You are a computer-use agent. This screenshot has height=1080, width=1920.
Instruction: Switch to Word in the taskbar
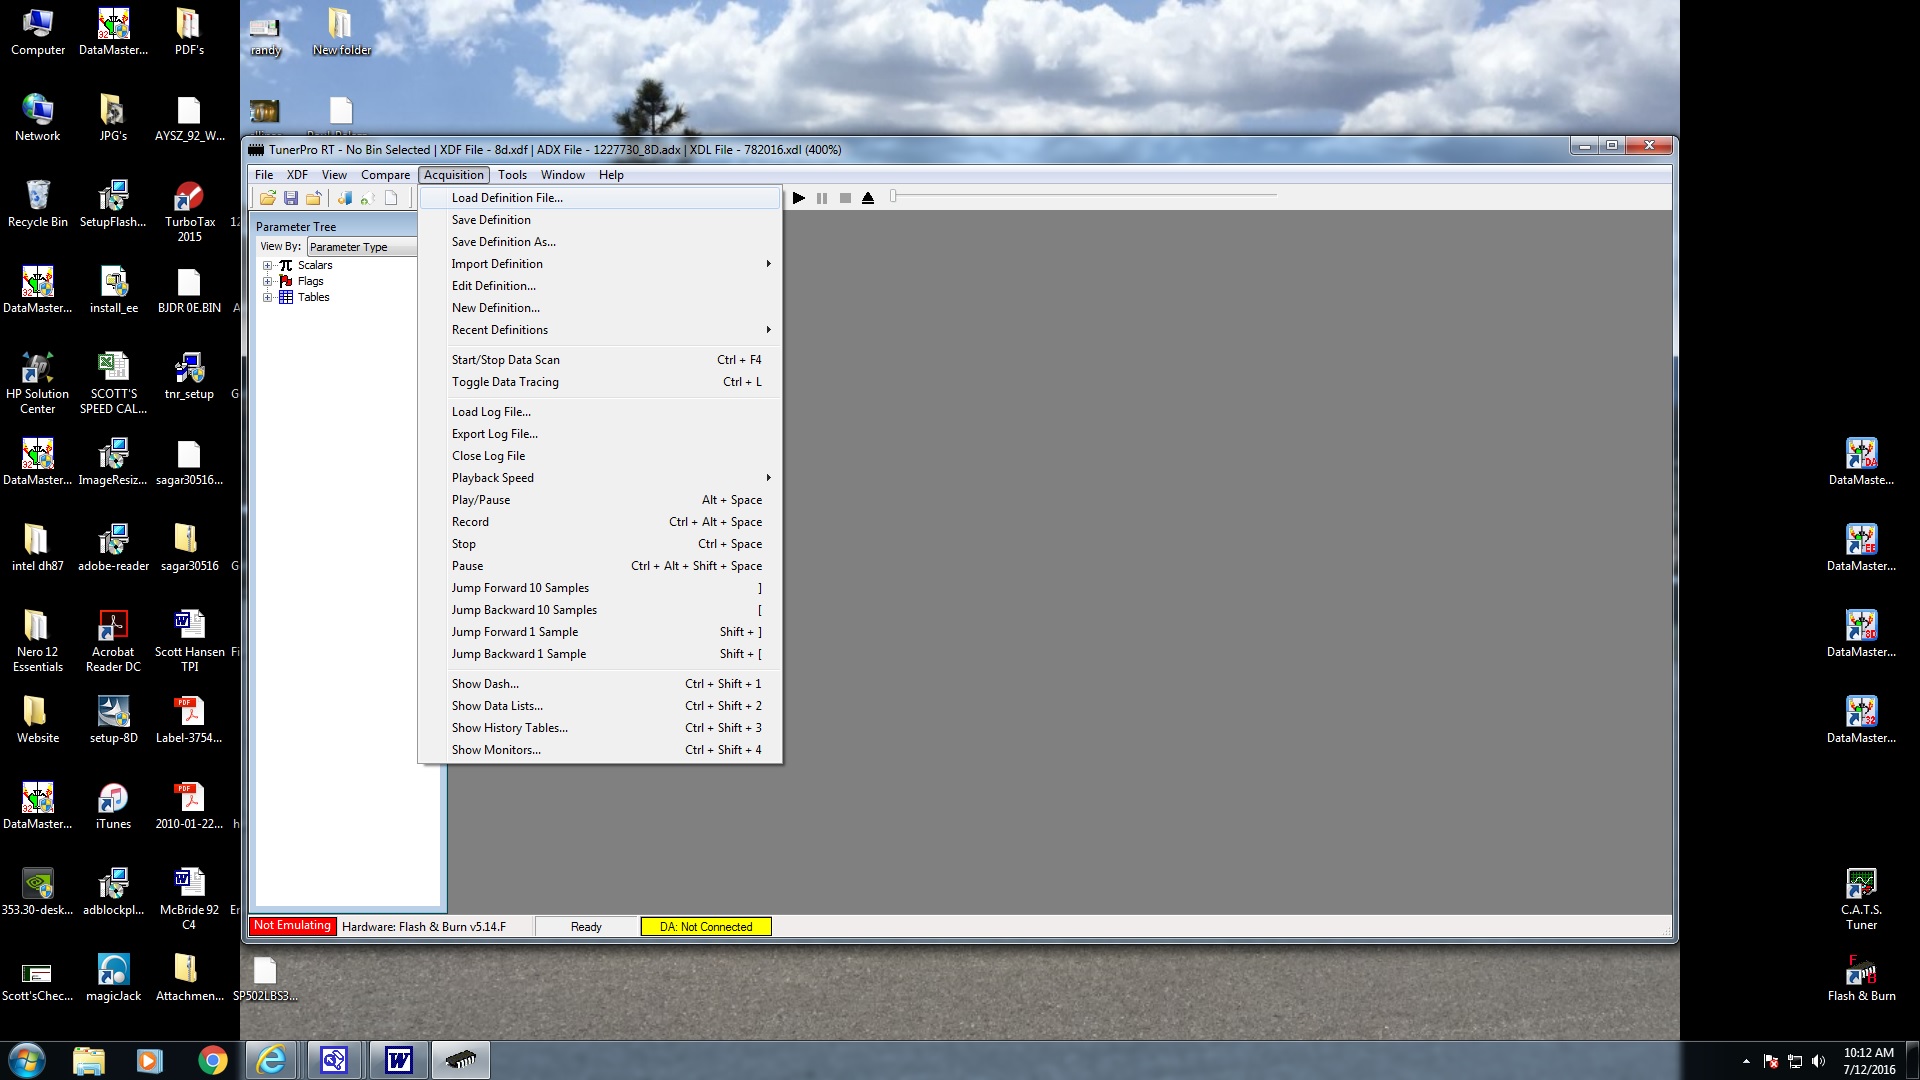point(398,1060)
